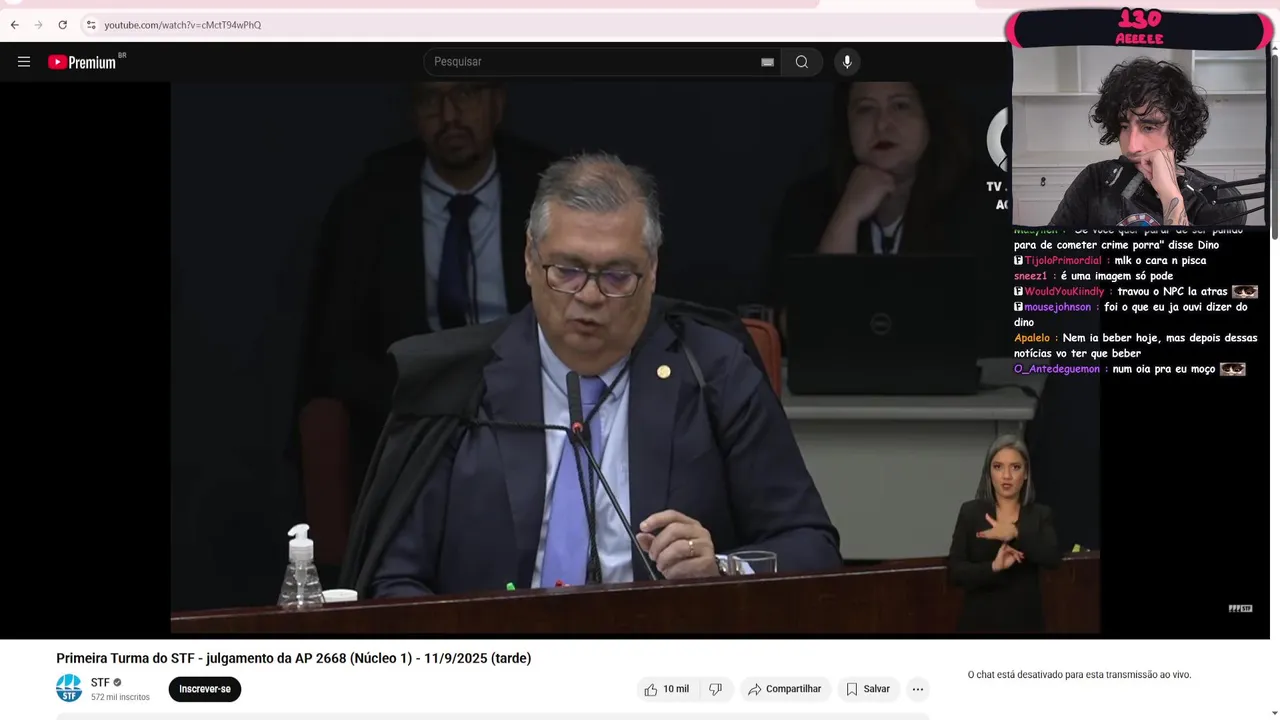Click the YouTube URL in address bar
Screen dimensions: 1280x720
click(182, 25)
